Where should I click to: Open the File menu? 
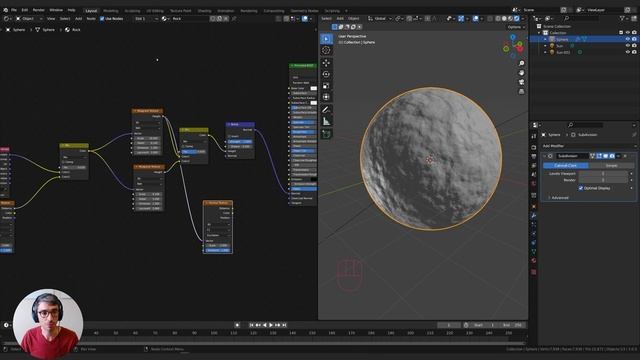coord(14,10)
